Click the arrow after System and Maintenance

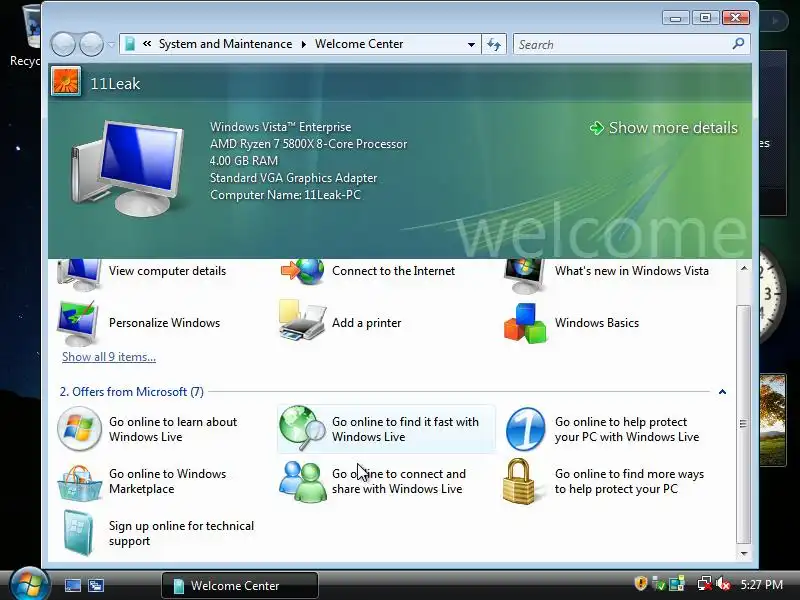point(304,44)
